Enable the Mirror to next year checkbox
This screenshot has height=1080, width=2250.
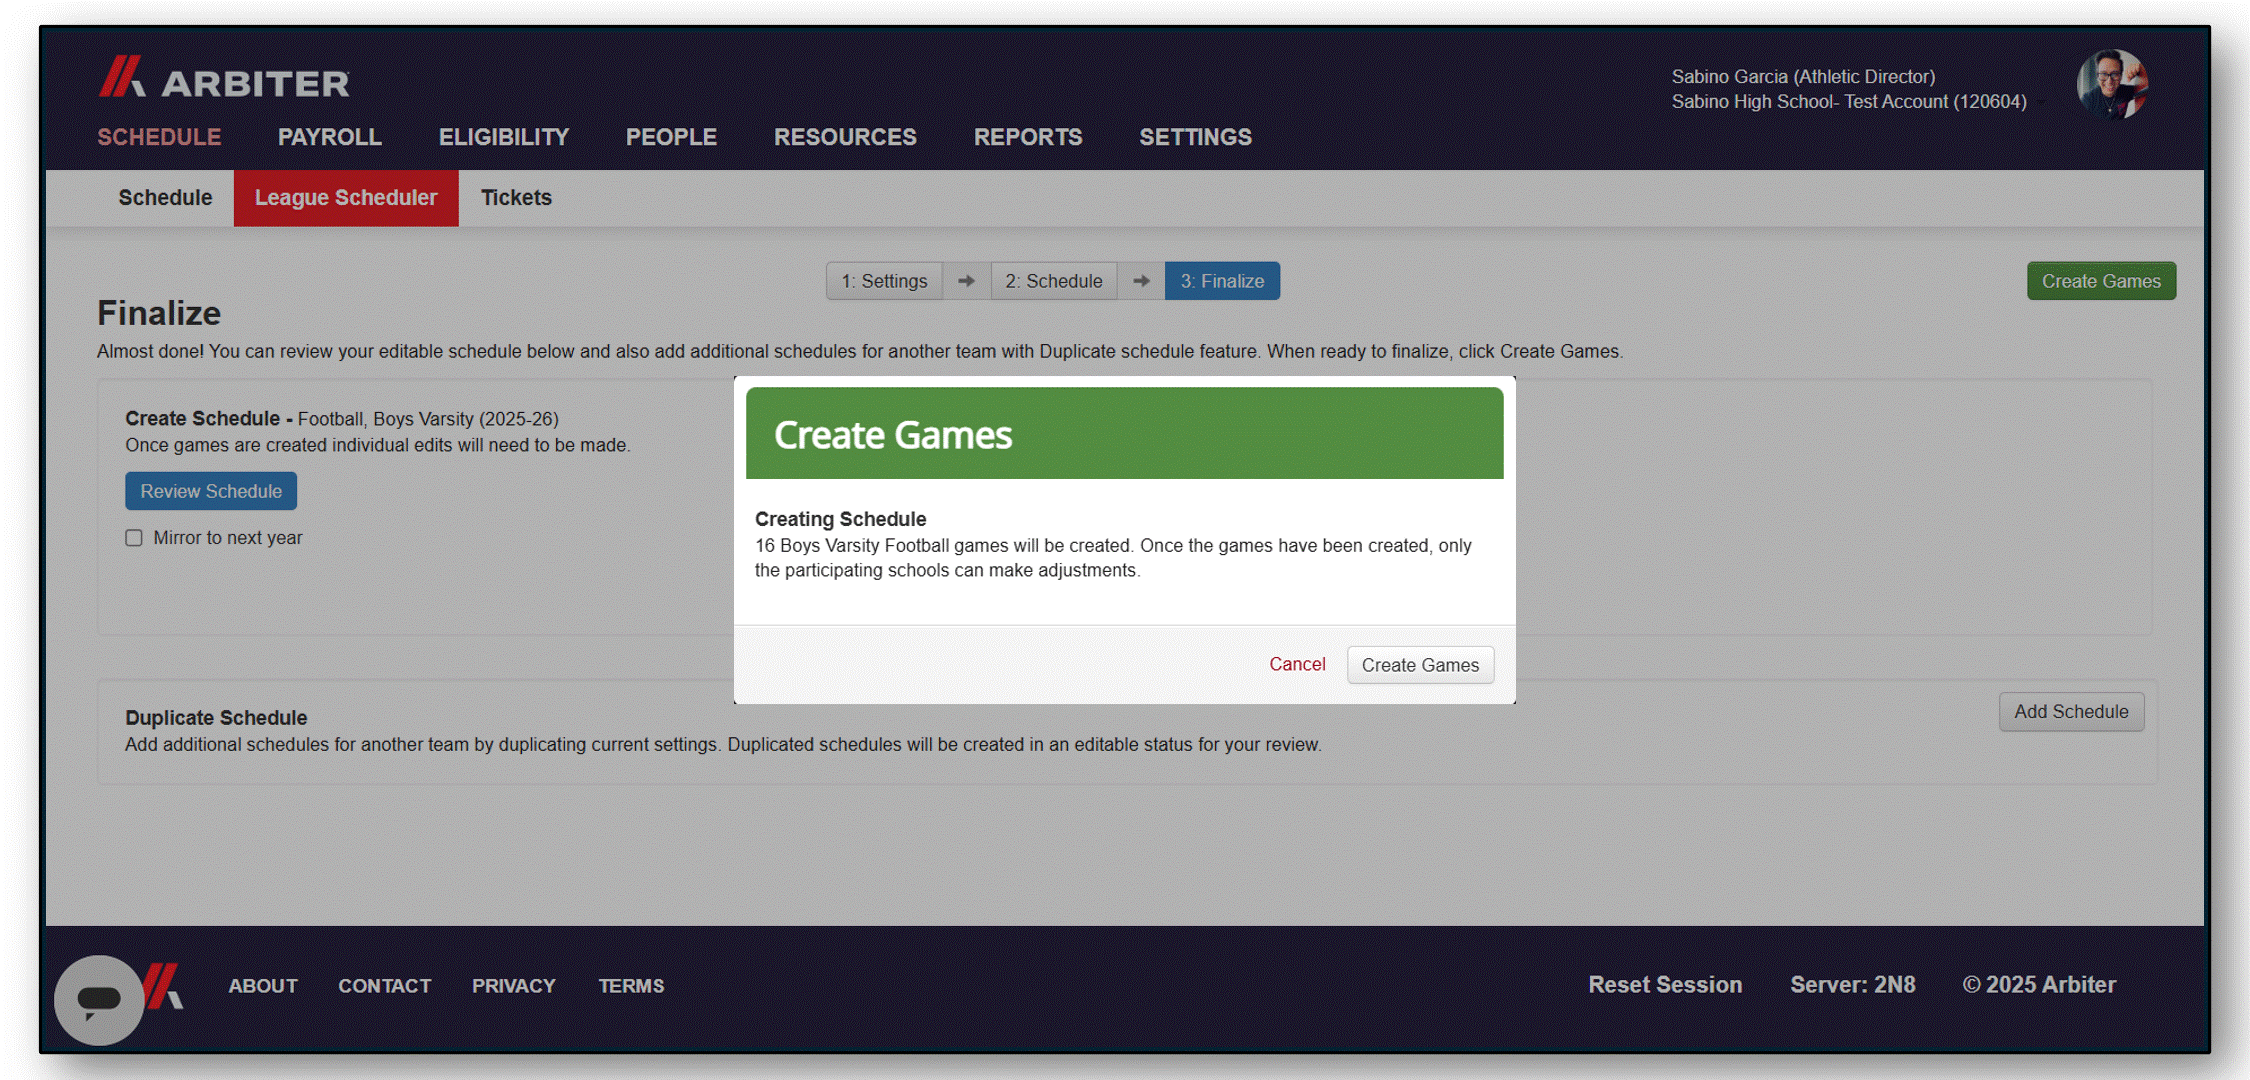pos(134,537)
